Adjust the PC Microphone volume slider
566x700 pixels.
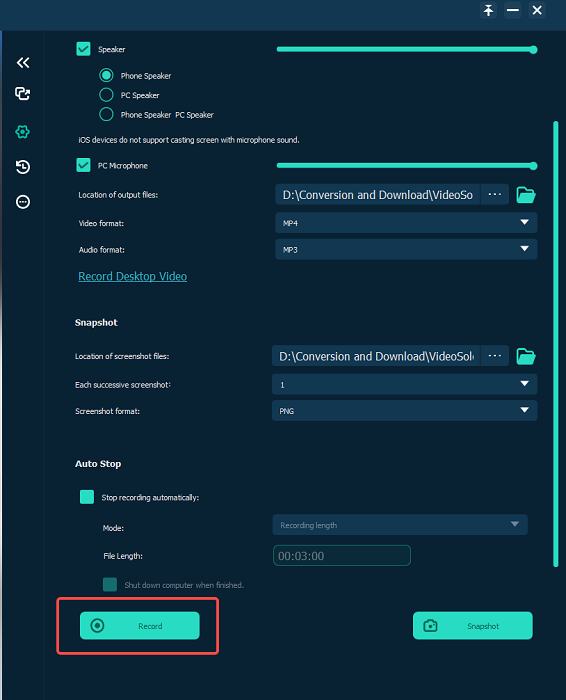[407, 166]
